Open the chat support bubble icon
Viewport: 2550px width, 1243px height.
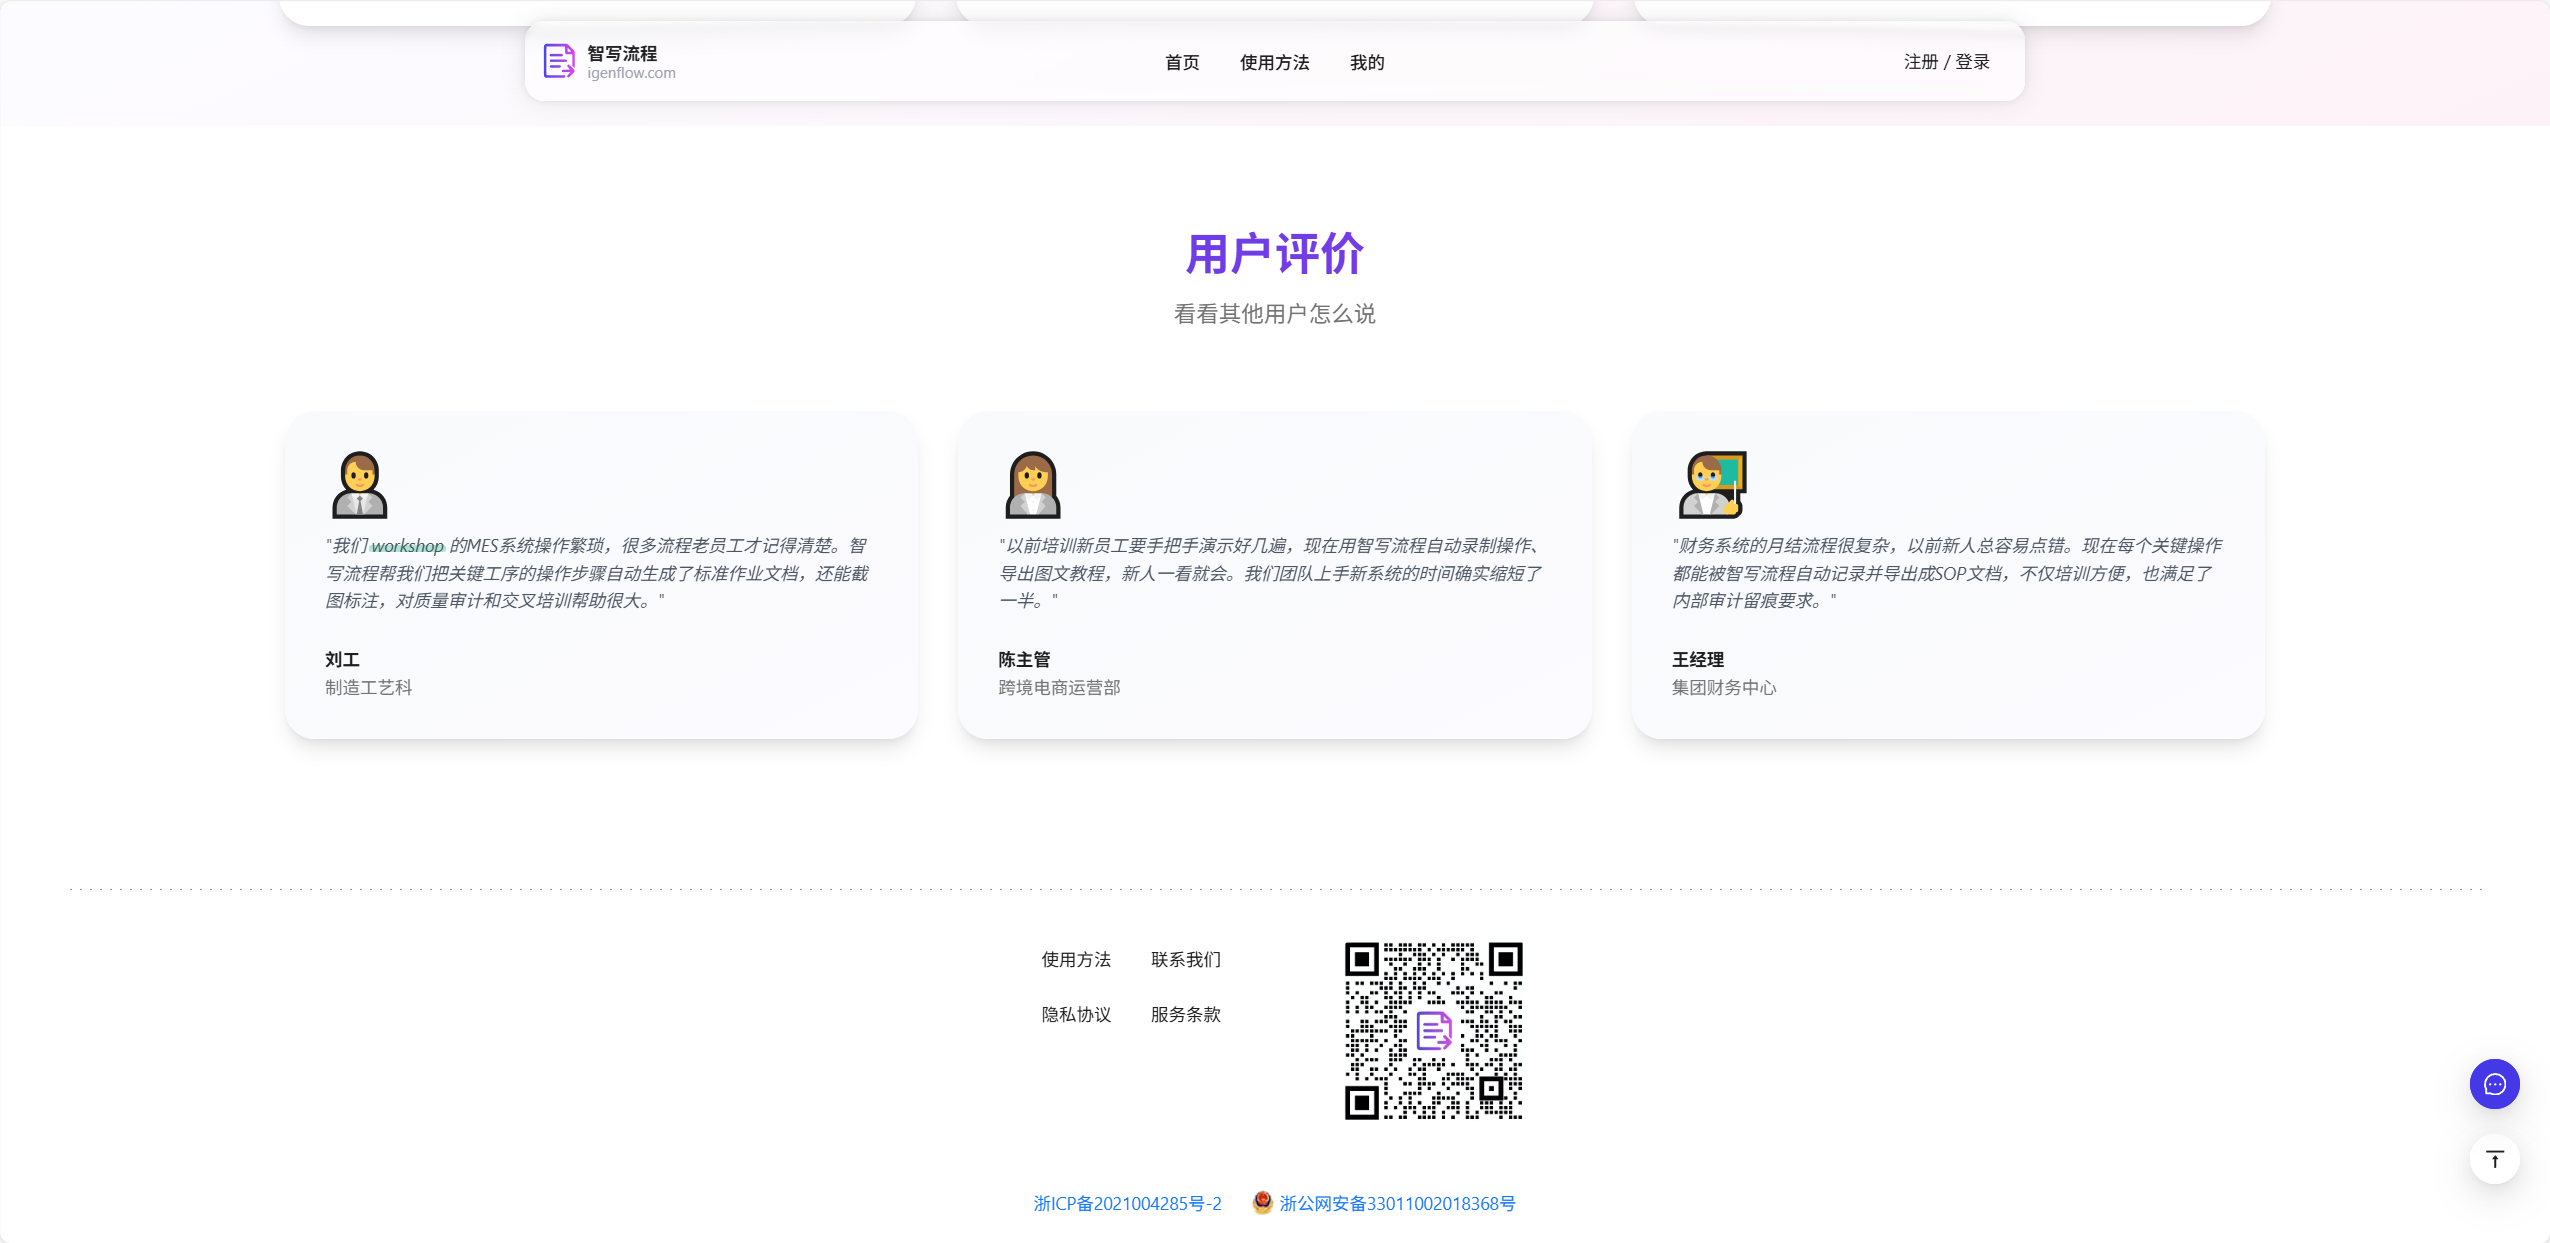pyautogui.click(x=2494, y=1084)
